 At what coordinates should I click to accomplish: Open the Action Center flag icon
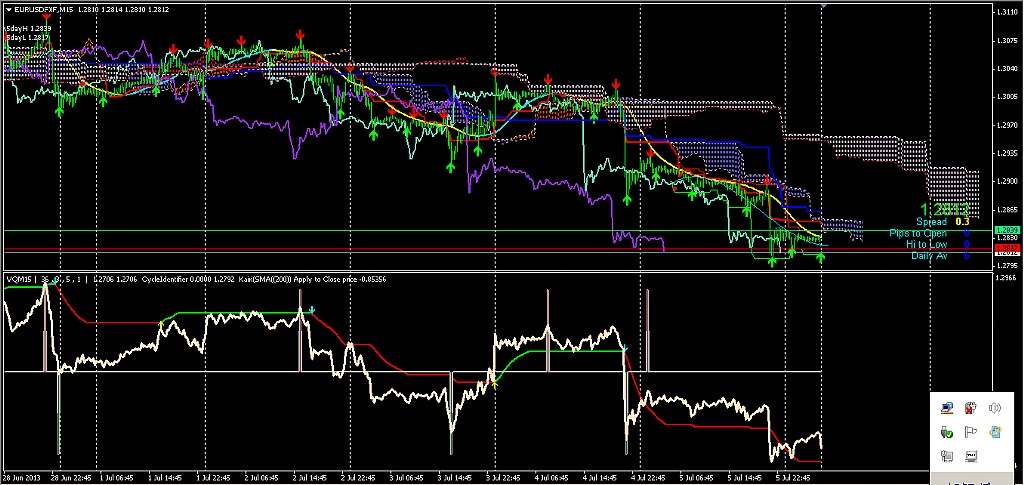(970, 431)
